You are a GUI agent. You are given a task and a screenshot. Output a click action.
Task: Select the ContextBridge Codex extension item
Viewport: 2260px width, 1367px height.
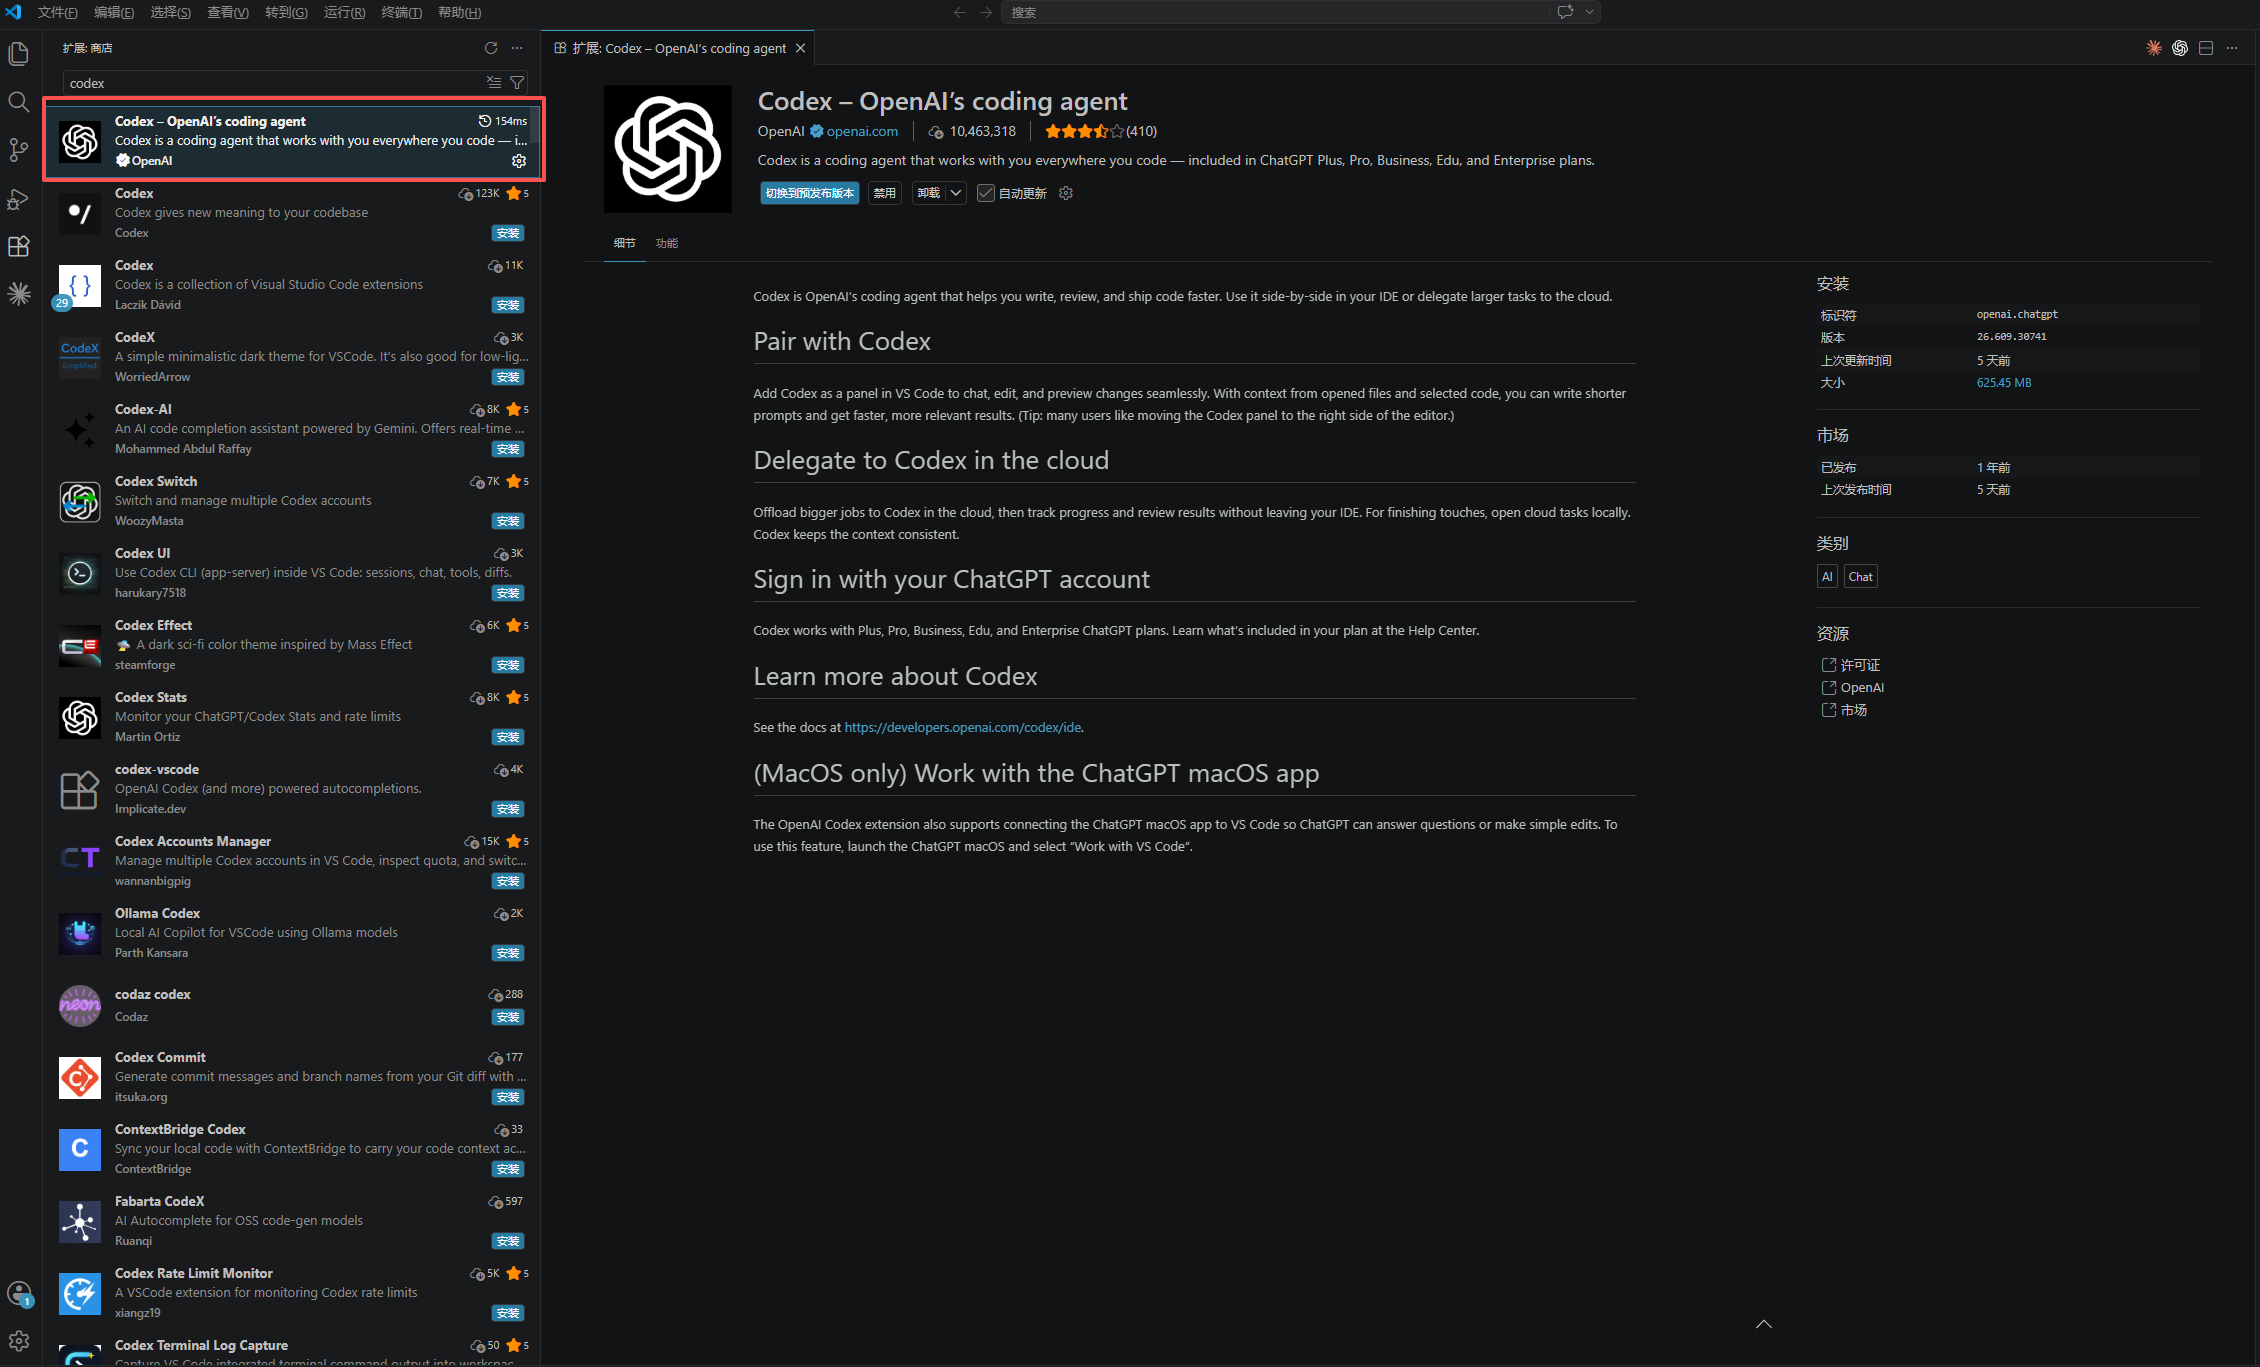pos(292,1149)
